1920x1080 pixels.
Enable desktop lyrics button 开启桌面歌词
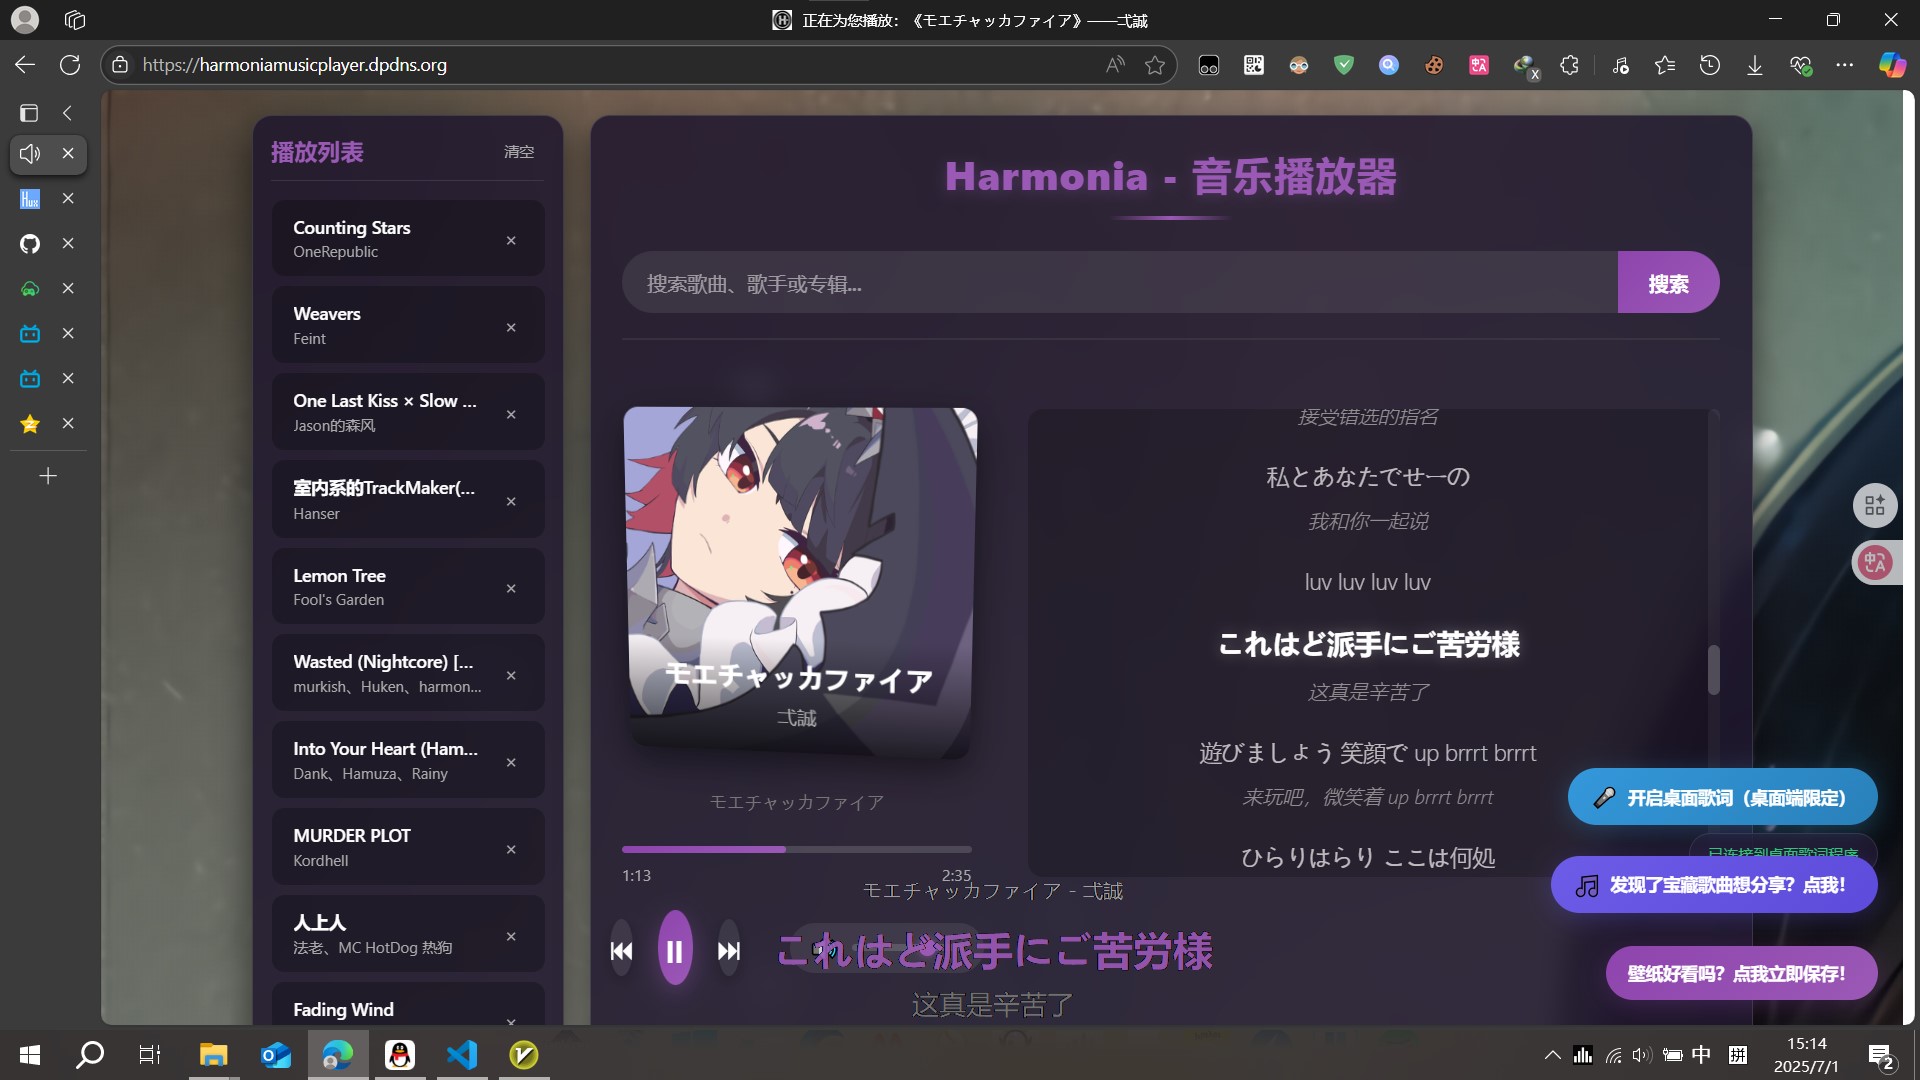pos(1722,797)
